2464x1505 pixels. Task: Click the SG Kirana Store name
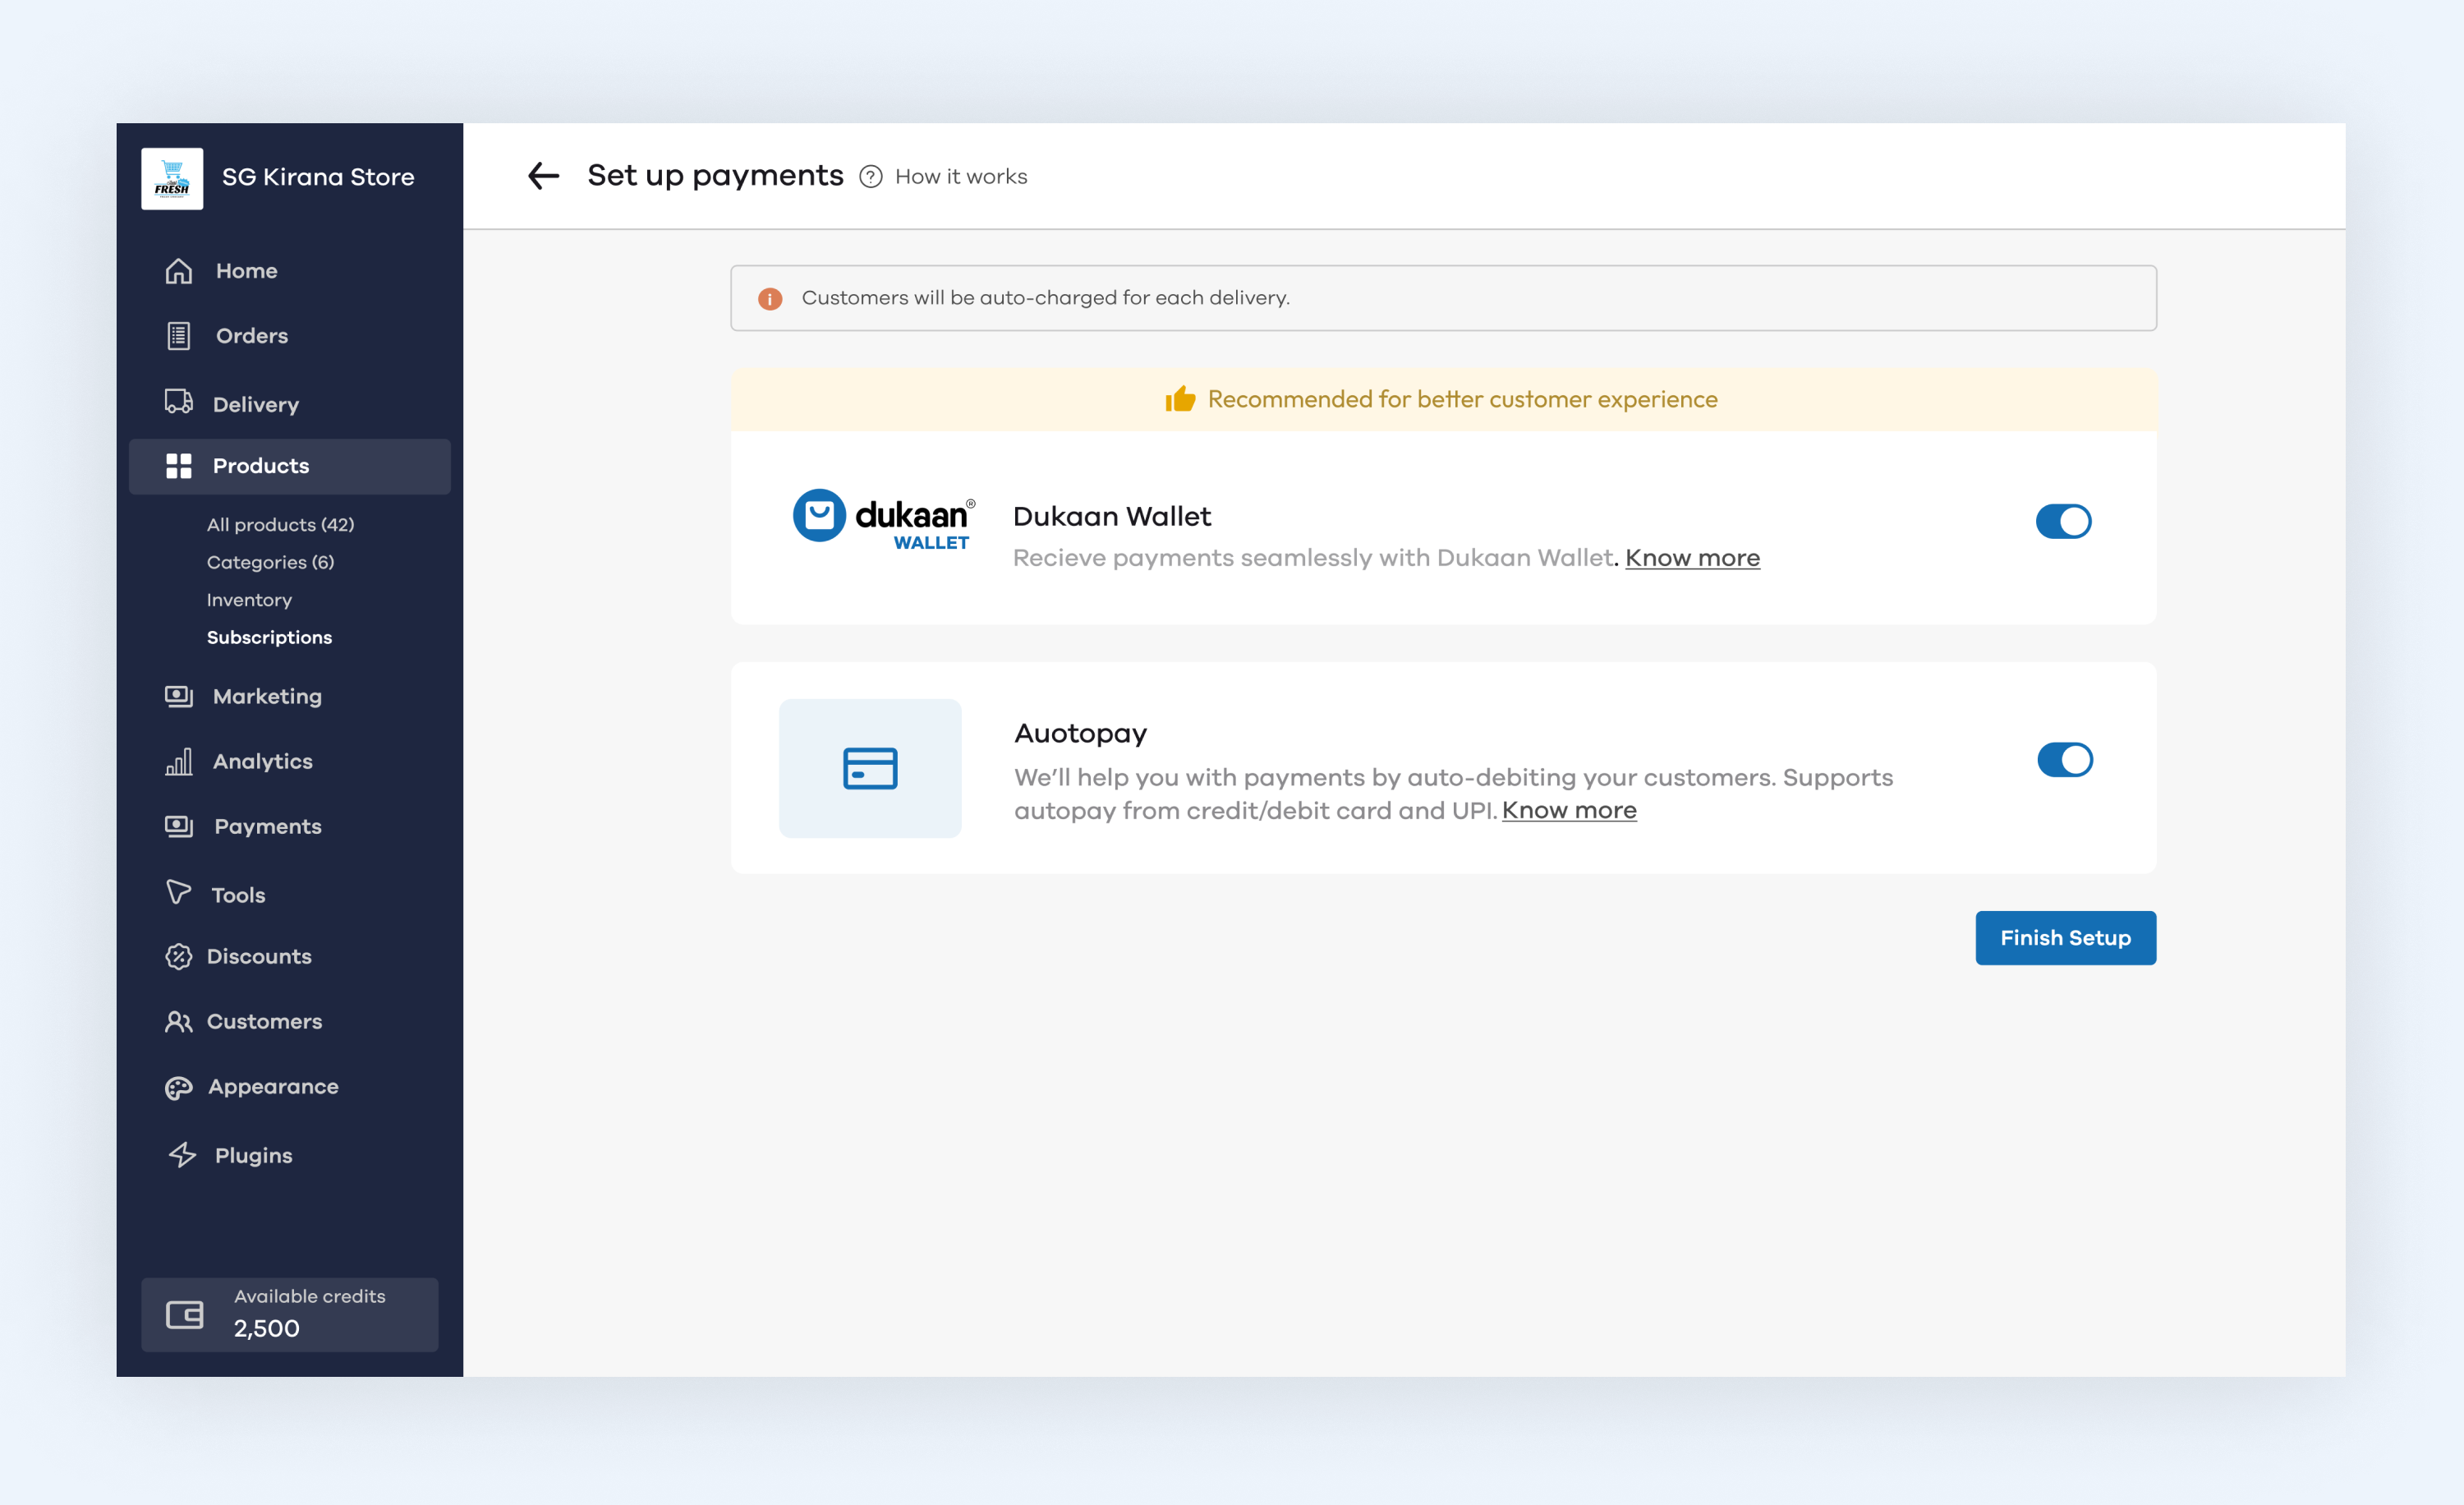pyautogui.click(x=318, y=177)
